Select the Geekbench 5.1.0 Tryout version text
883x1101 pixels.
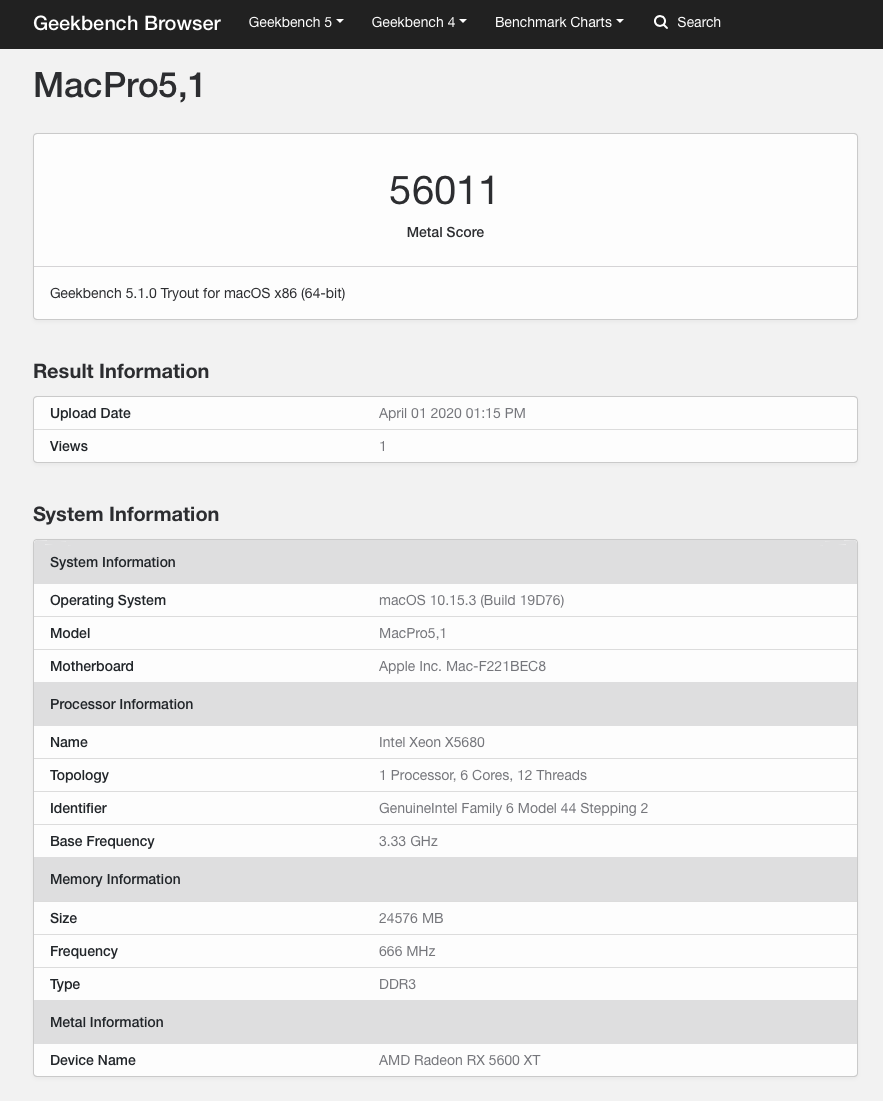coord(197,294)
